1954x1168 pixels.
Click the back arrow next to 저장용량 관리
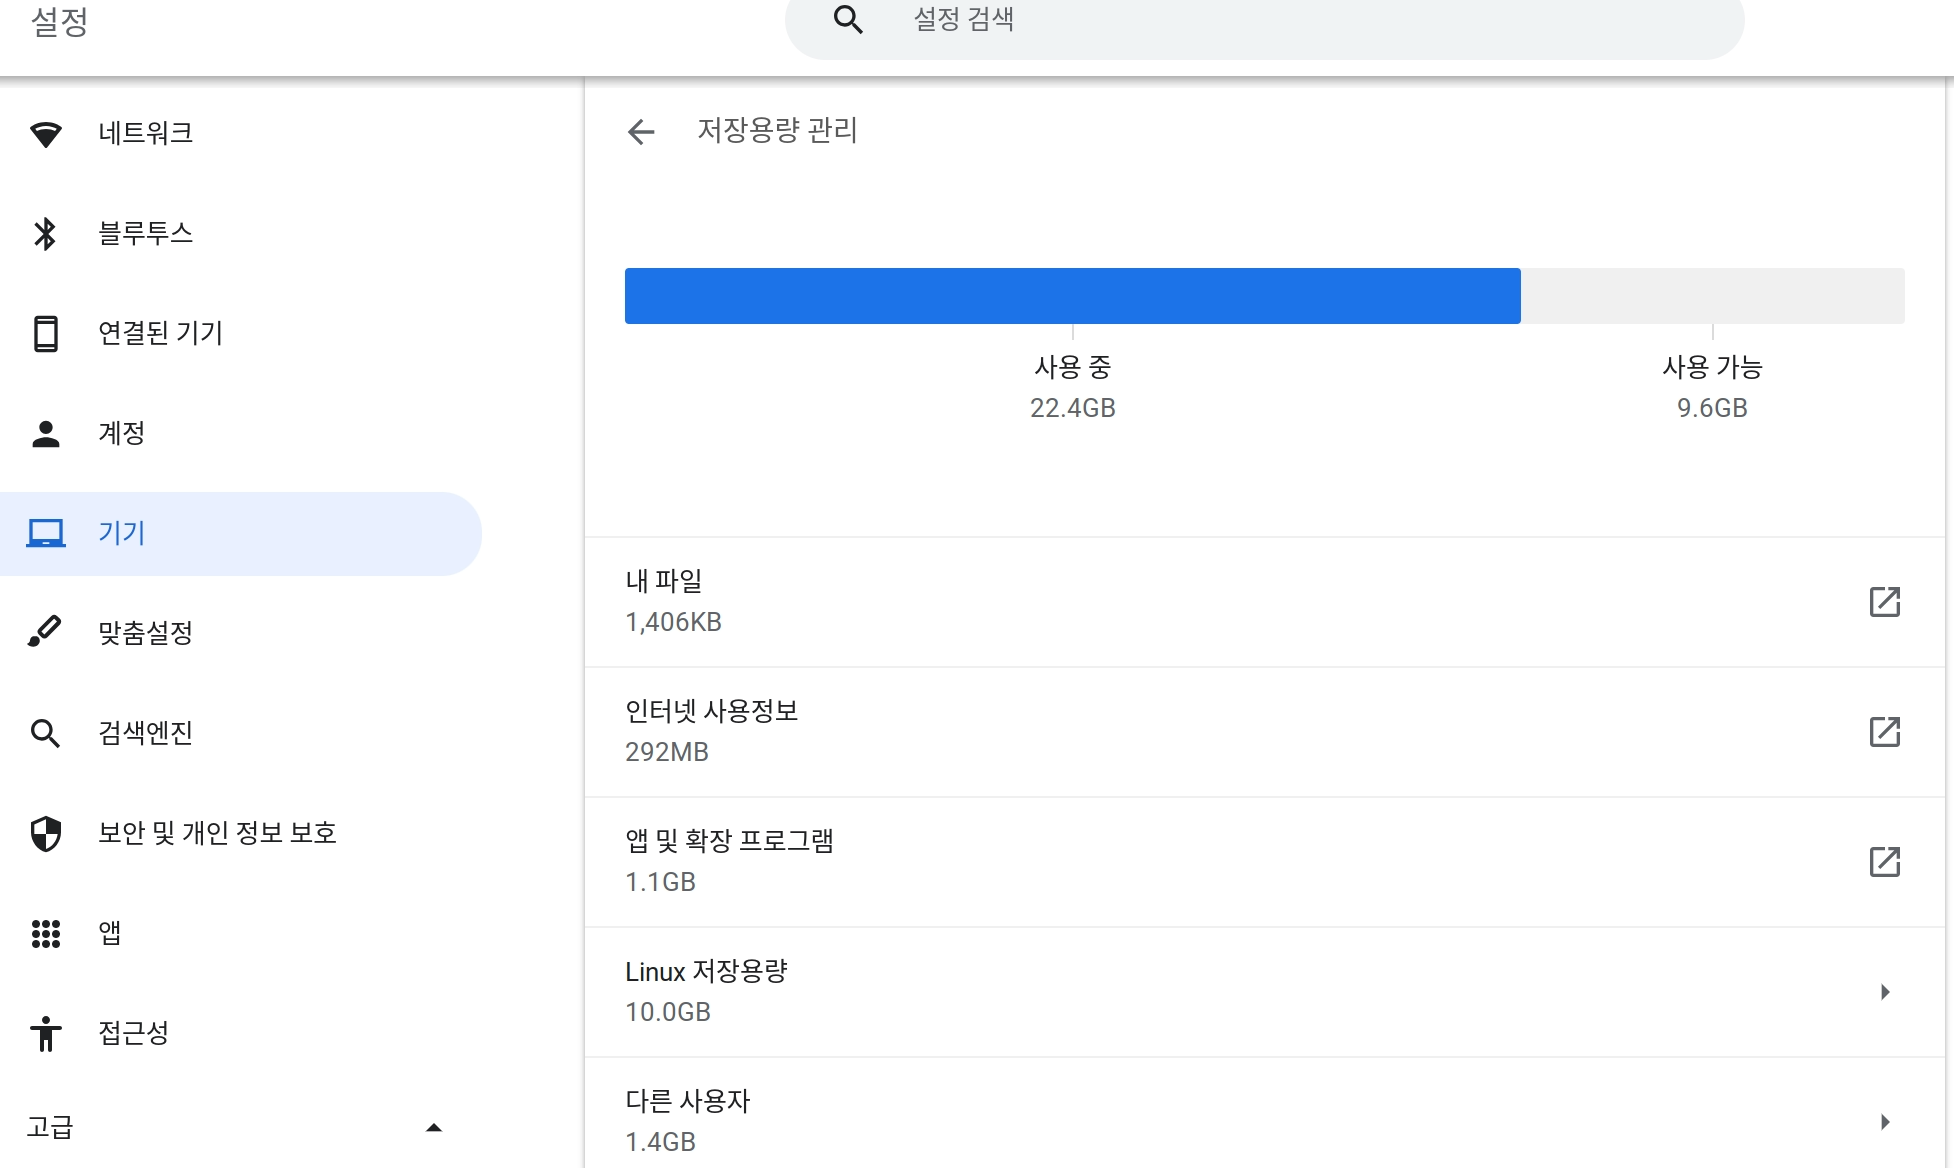[x=641, y=131]
